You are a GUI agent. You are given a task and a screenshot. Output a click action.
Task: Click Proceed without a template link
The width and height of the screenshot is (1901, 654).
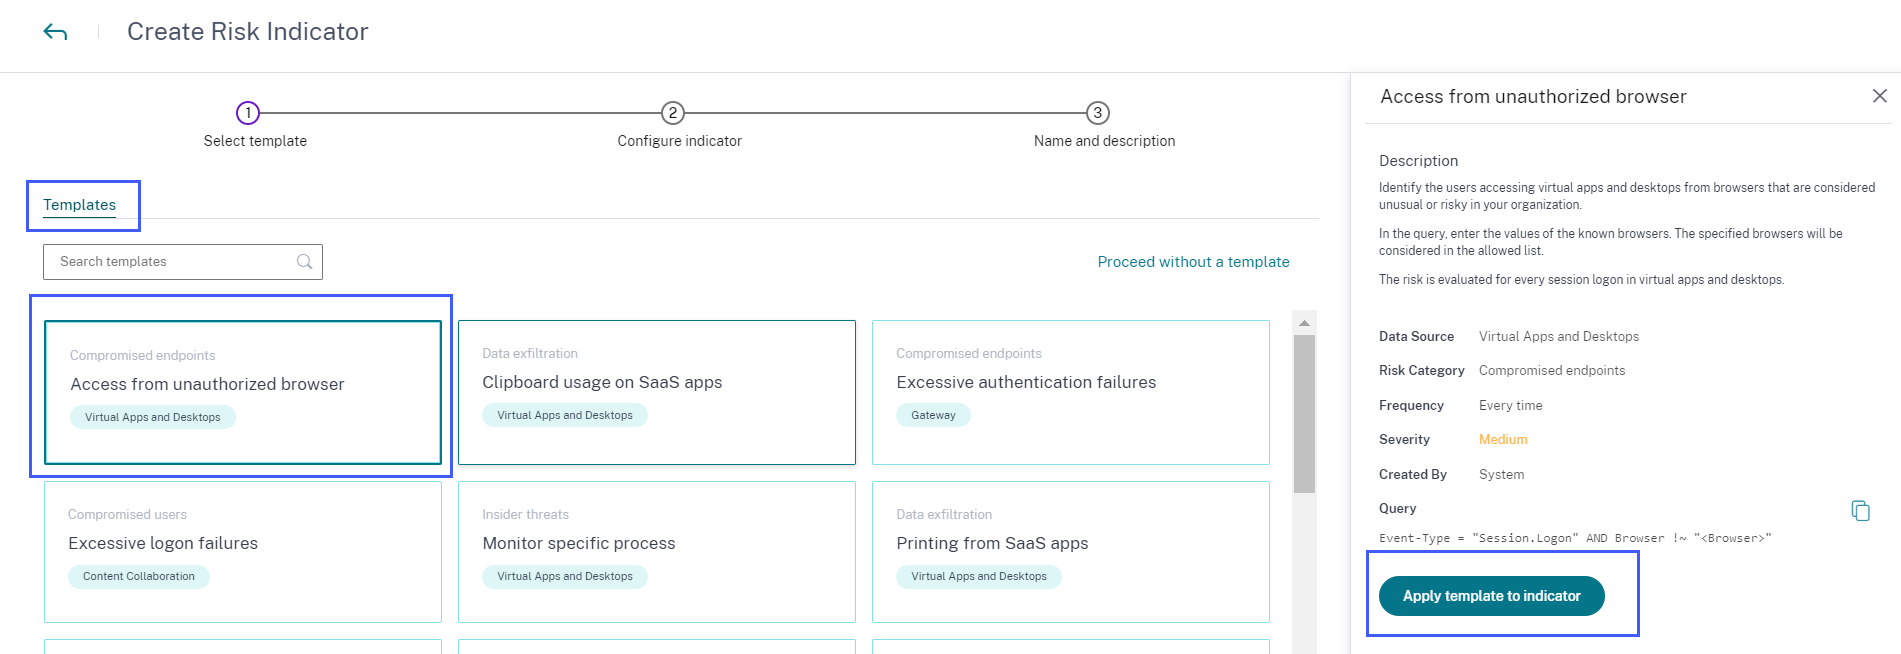(x=1193, y=262)
